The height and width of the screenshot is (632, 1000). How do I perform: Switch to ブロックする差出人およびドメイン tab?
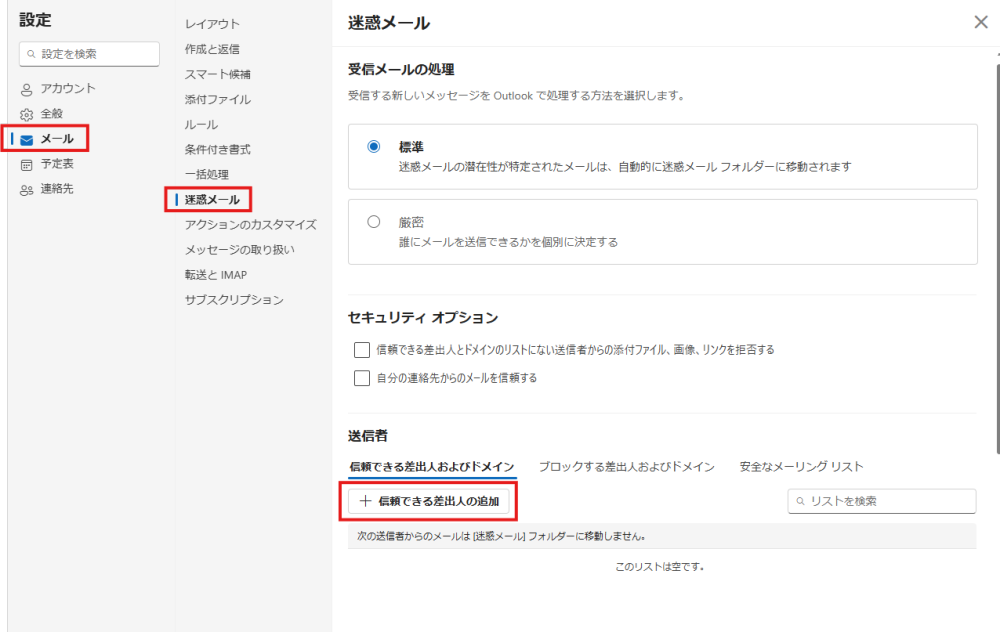tap(626, 466)
